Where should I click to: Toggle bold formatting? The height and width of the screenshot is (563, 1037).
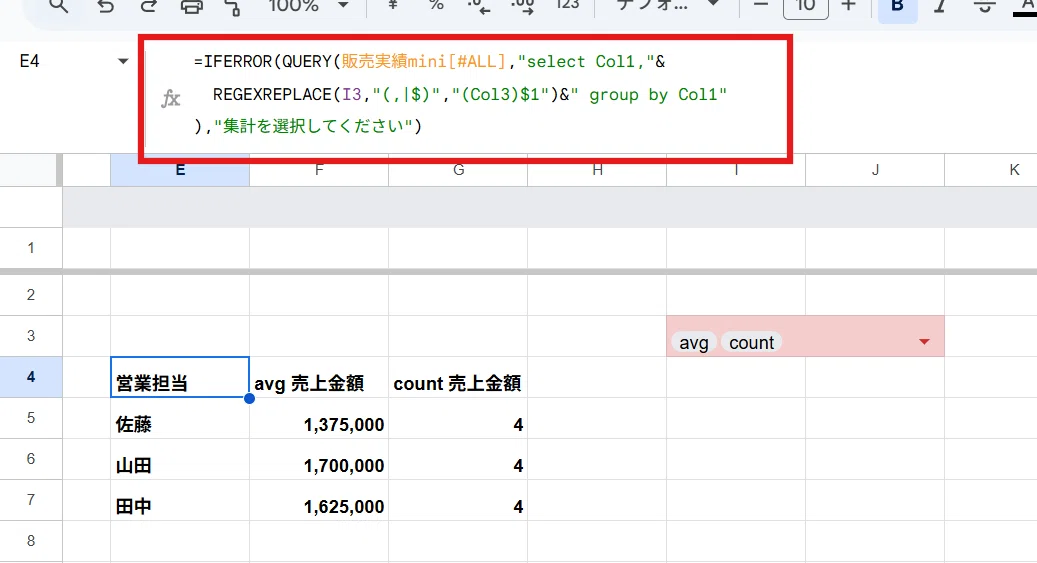(x=897, y=8)
